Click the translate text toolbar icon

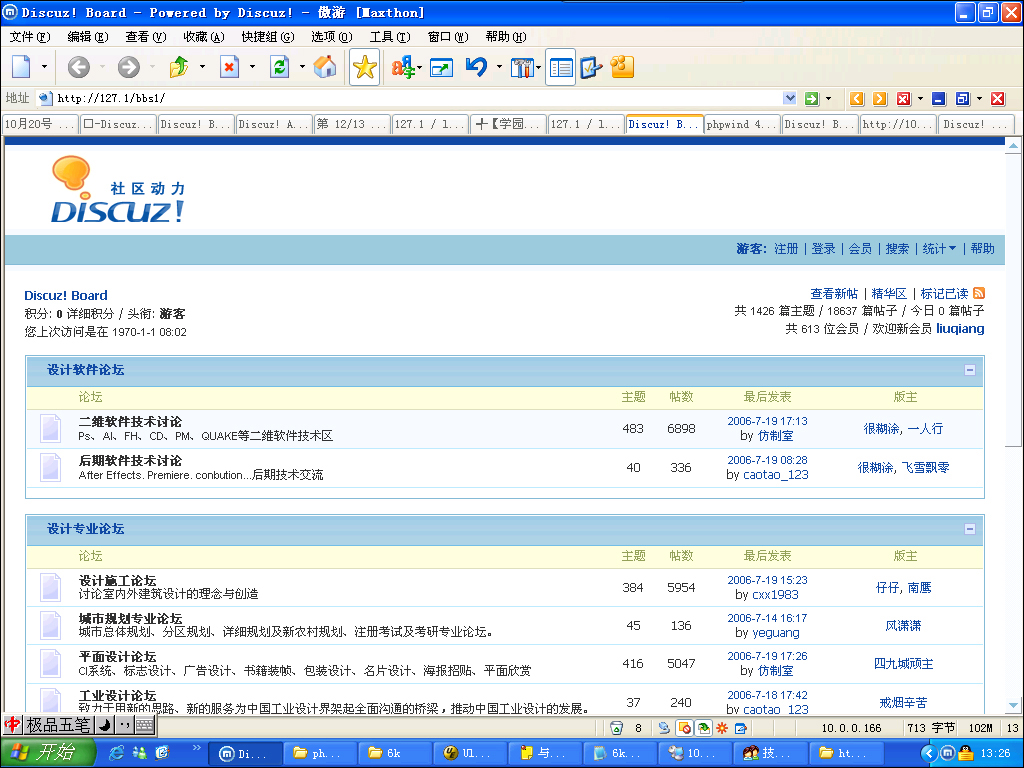[x=403, y=67]
